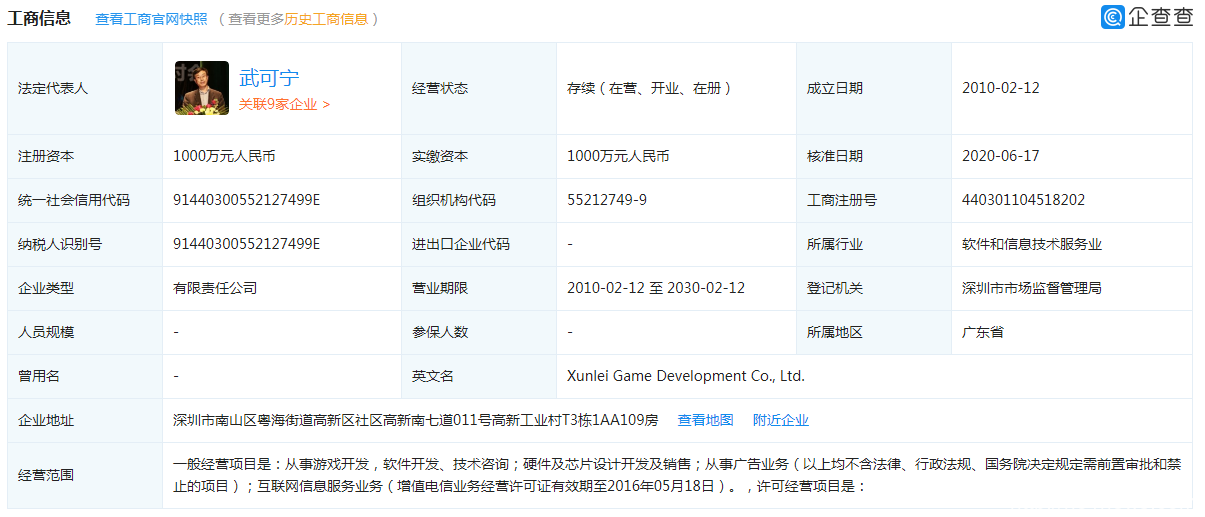Select 企业类型 label cell
Viewport: 1205px width, 517px height.
point(85,288)
